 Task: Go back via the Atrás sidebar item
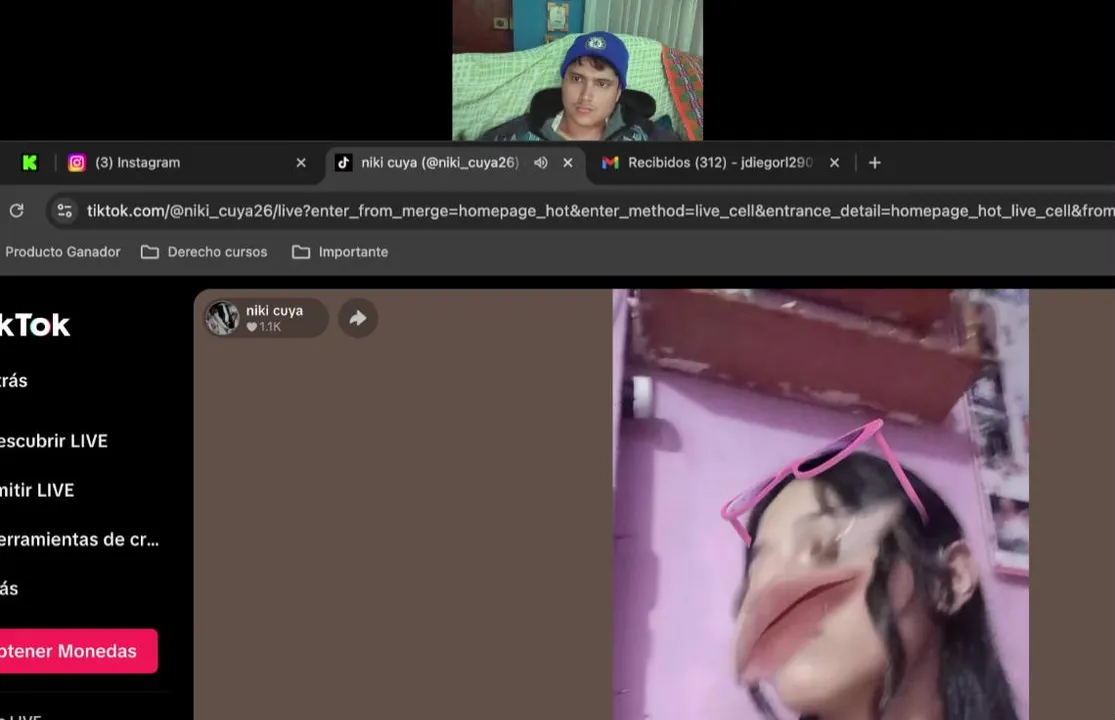point(14,380)
